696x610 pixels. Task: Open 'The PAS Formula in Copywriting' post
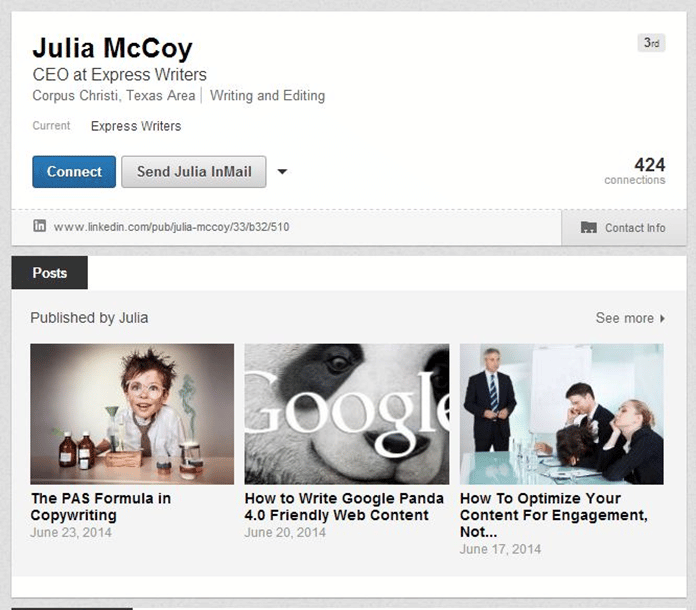tap(101, 507)
